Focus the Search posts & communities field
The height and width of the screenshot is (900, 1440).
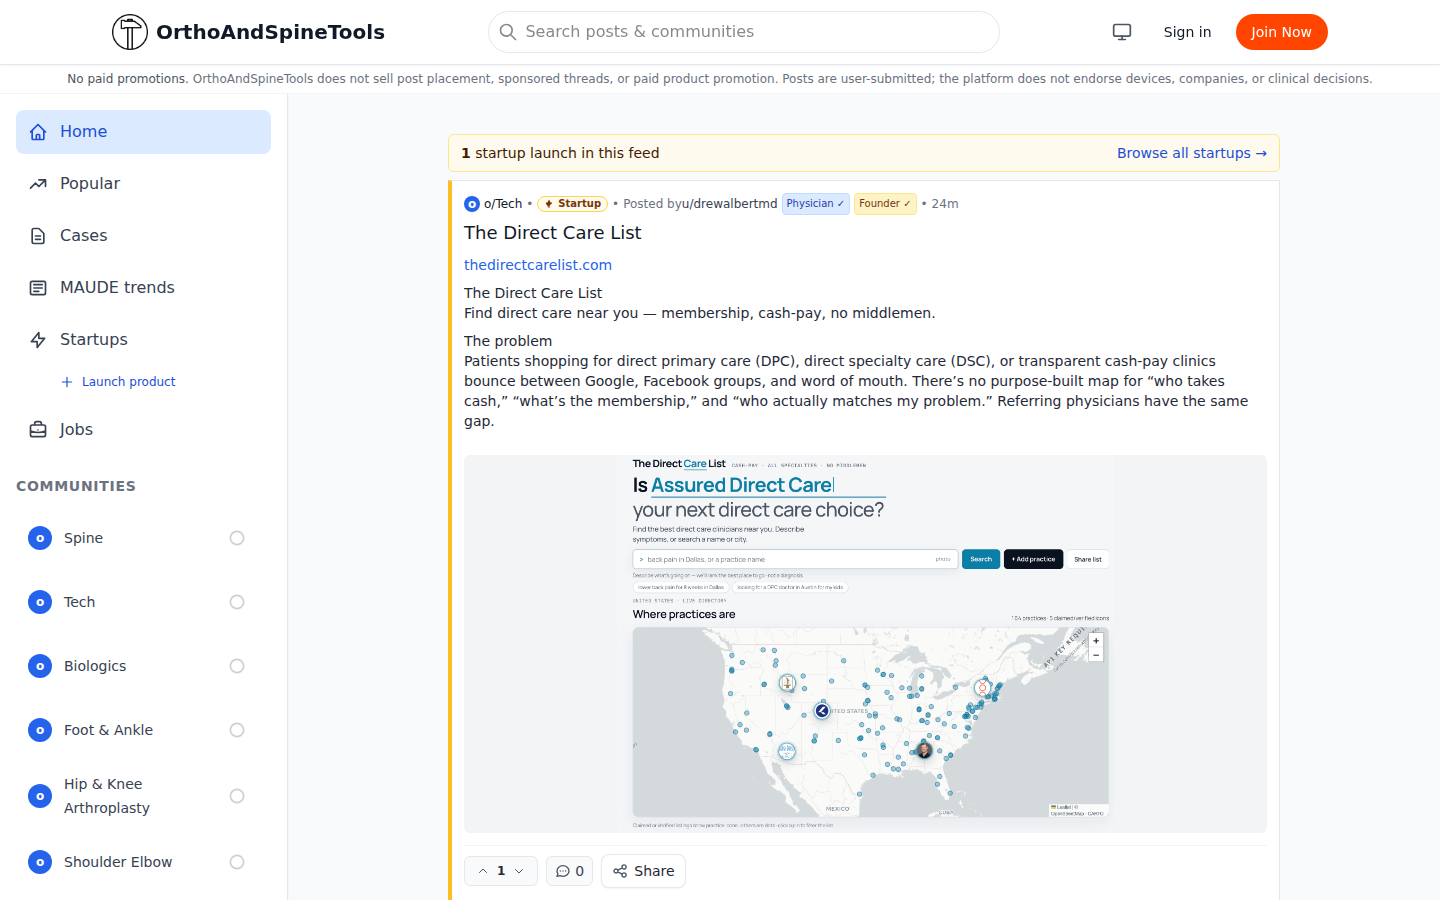pos(744,32)
